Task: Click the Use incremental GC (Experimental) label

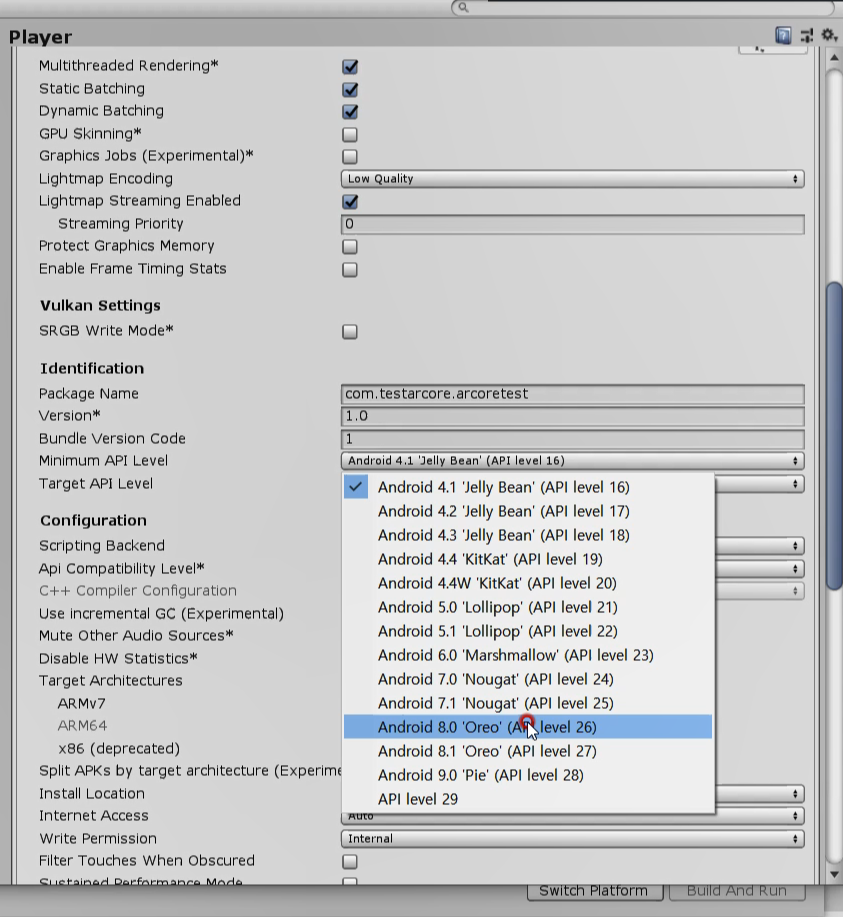Action: [161, 613]
